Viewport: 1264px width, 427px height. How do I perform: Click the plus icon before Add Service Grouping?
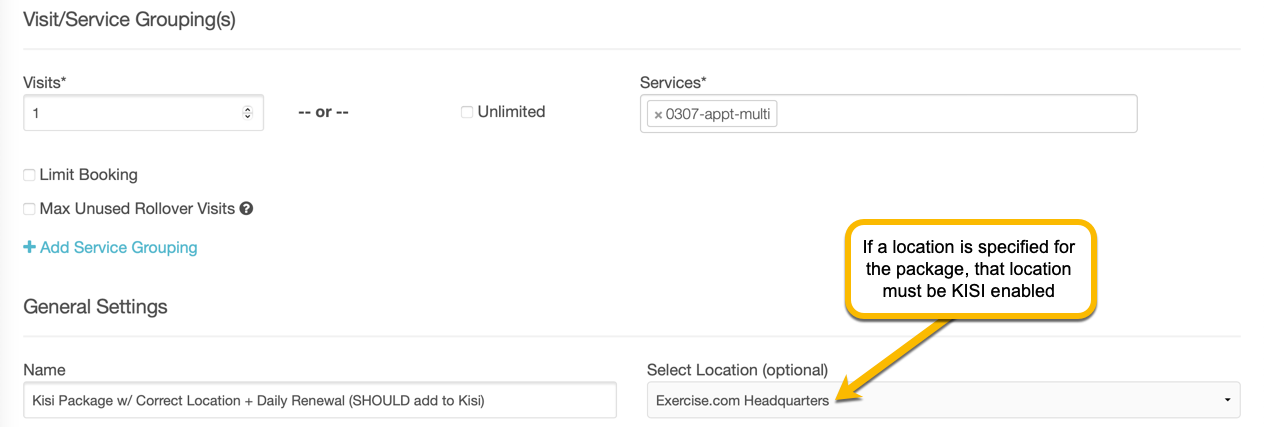click(x=29, y=247)
